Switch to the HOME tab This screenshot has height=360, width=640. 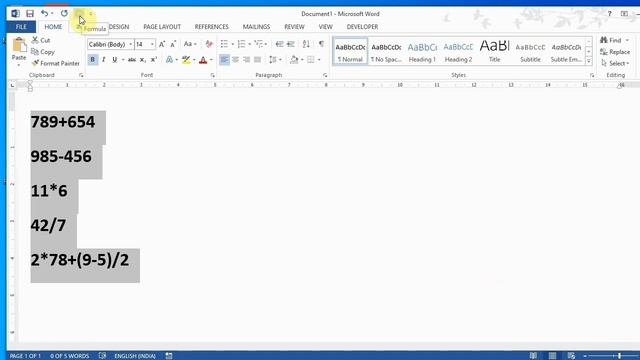pyautogui.click(x=53, y=27)
